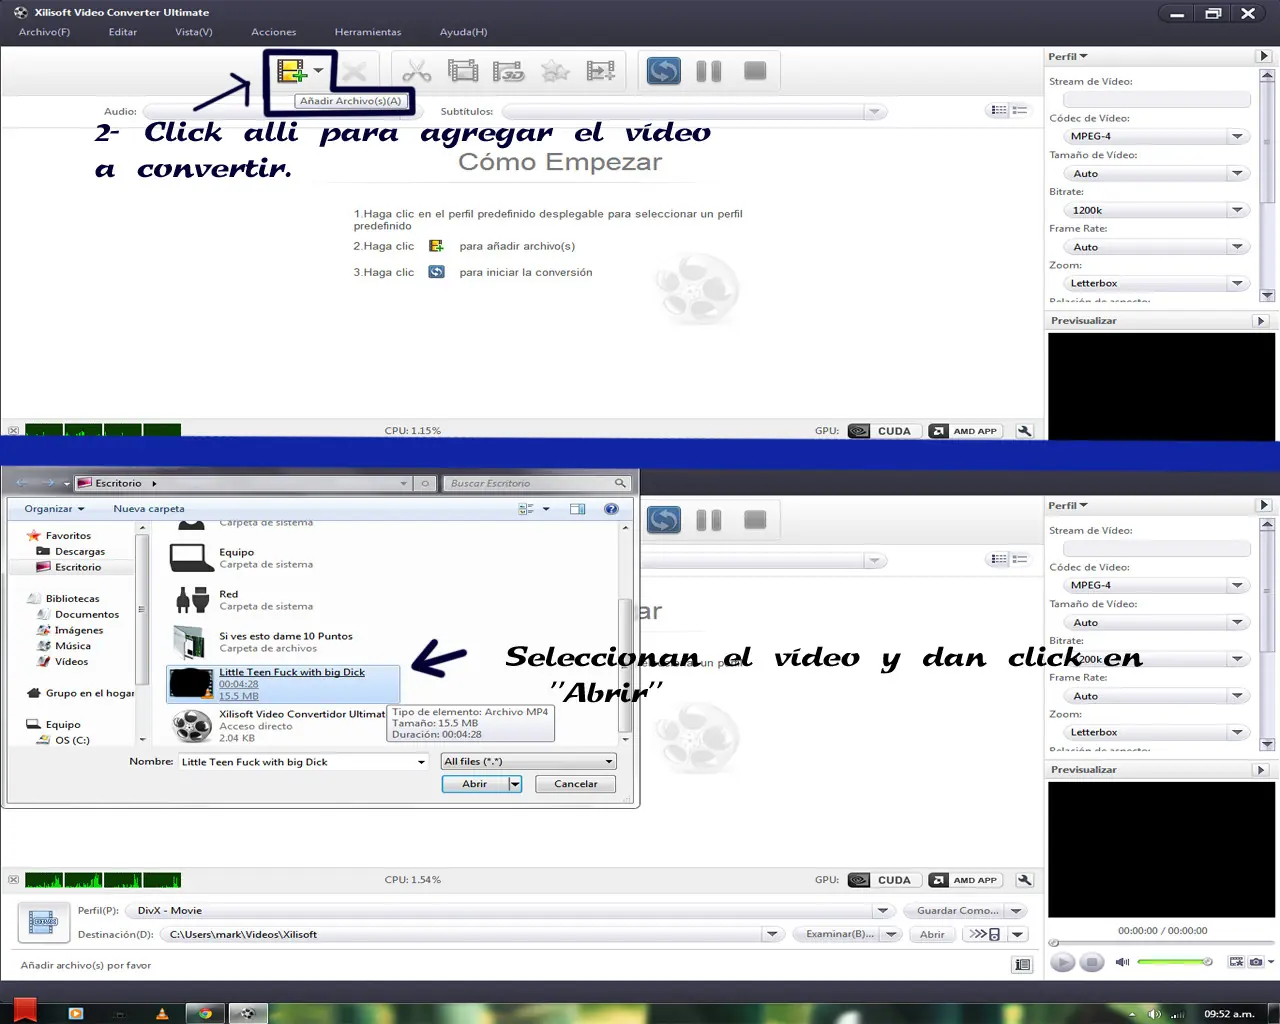Click the Abrir button in the file dialog
Image resolution: width=1280 pixels, height=1024 pixels.
coord(475,784)
